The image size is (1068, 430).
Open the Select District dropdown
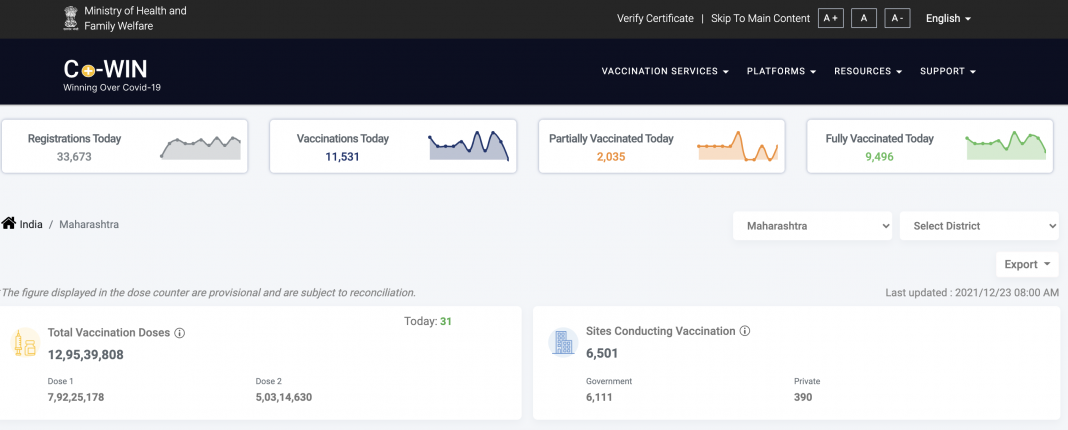click(978, 226)
